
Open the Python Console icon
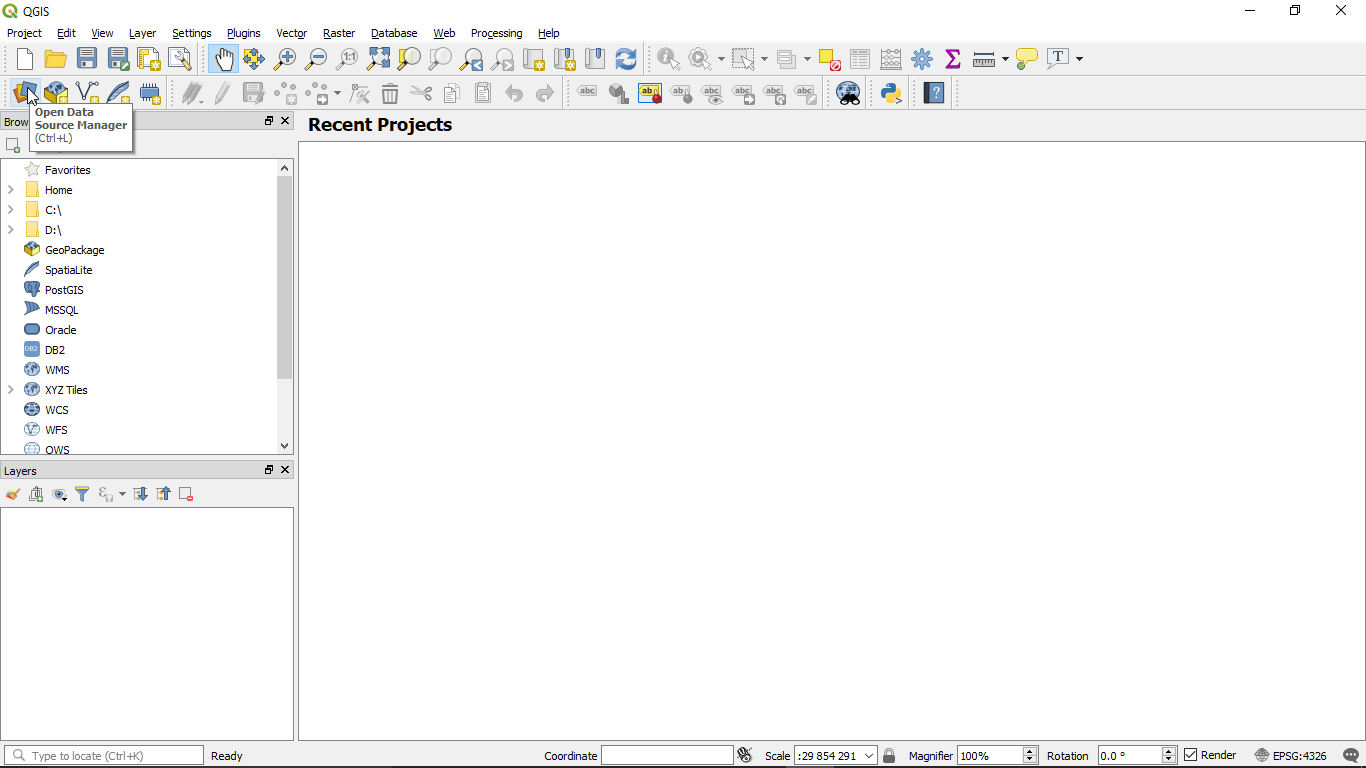click(891, 94)
